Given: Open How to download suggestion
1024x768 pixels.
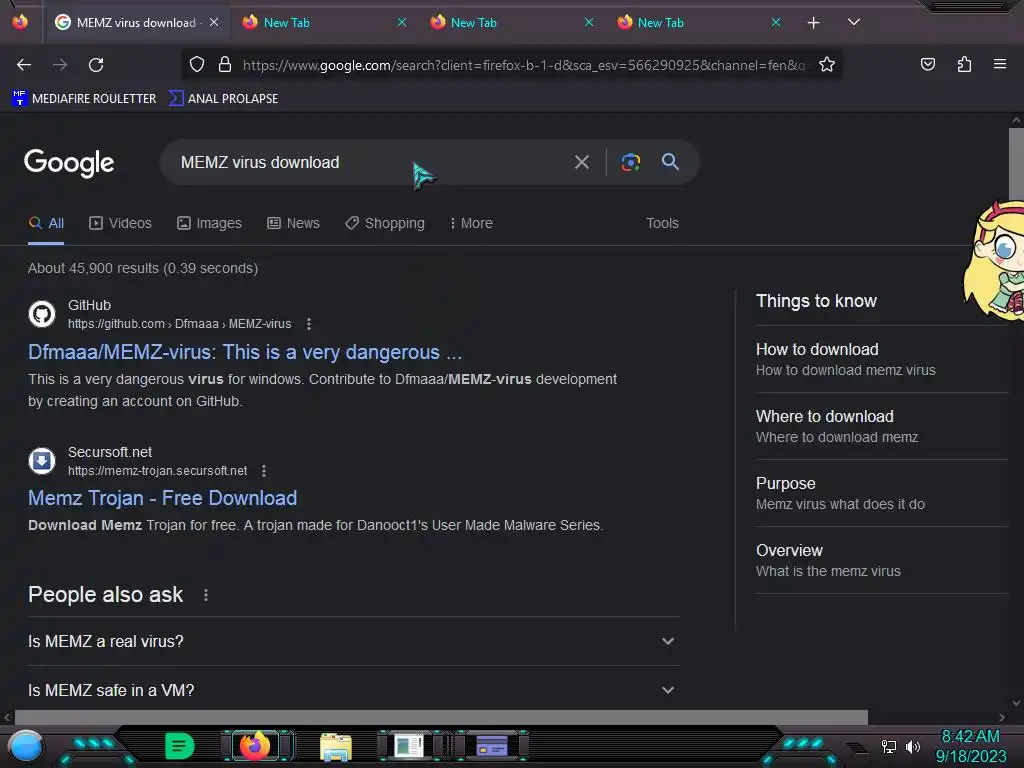Looking at the screenshot, I should pos(882,359).
